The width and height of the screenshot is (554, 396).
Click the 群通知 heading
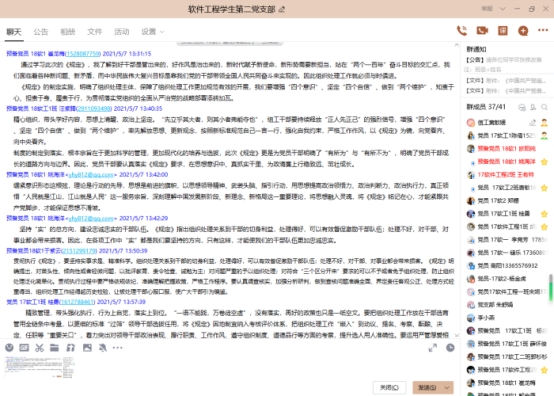[x=476, y=49]
